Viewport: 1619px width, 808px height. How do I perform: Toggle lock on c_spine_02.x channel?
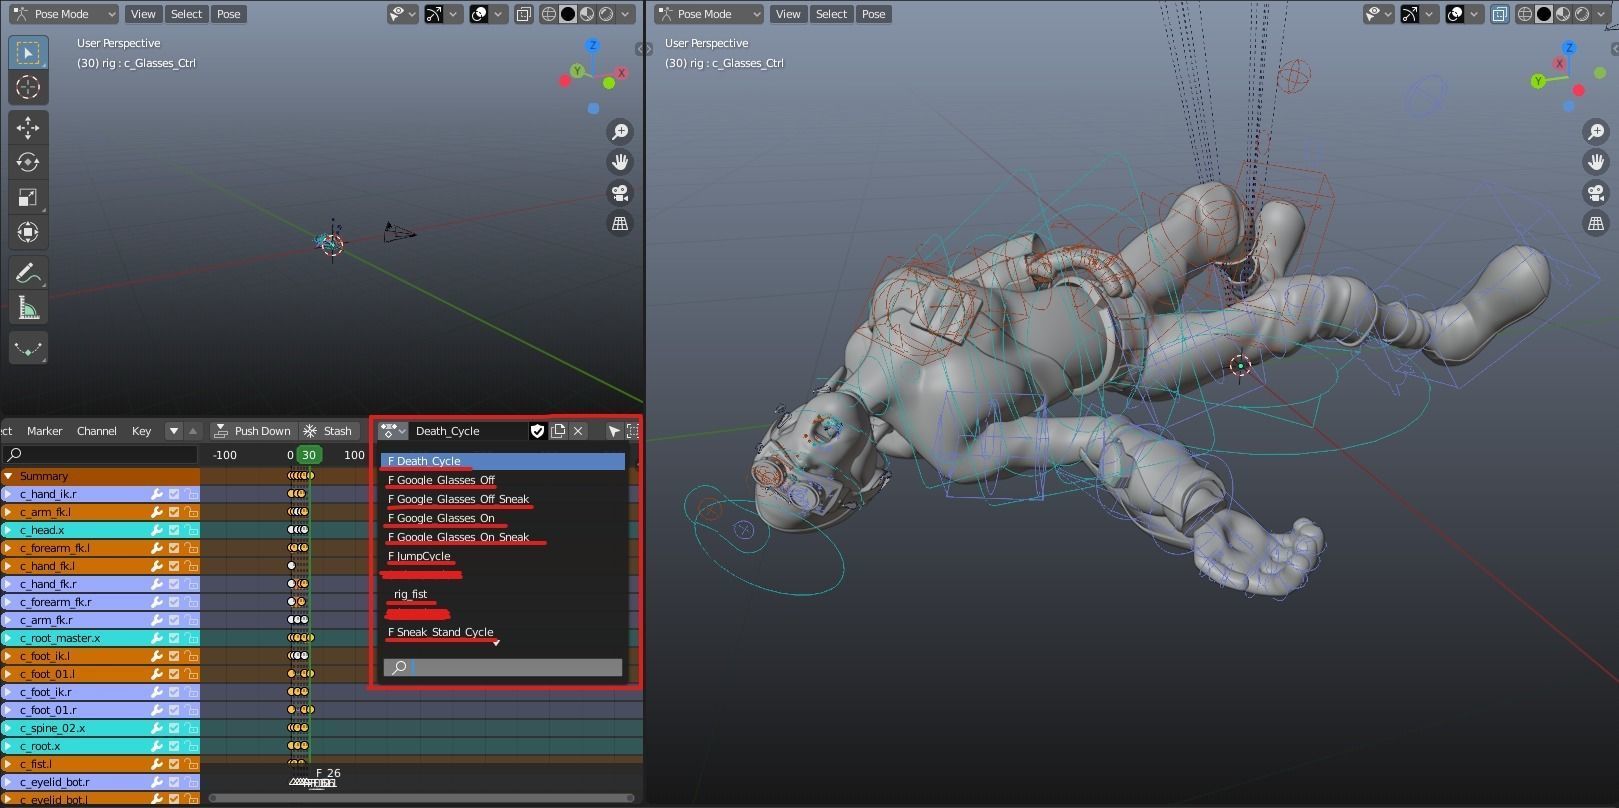click(x=190, y=728)
